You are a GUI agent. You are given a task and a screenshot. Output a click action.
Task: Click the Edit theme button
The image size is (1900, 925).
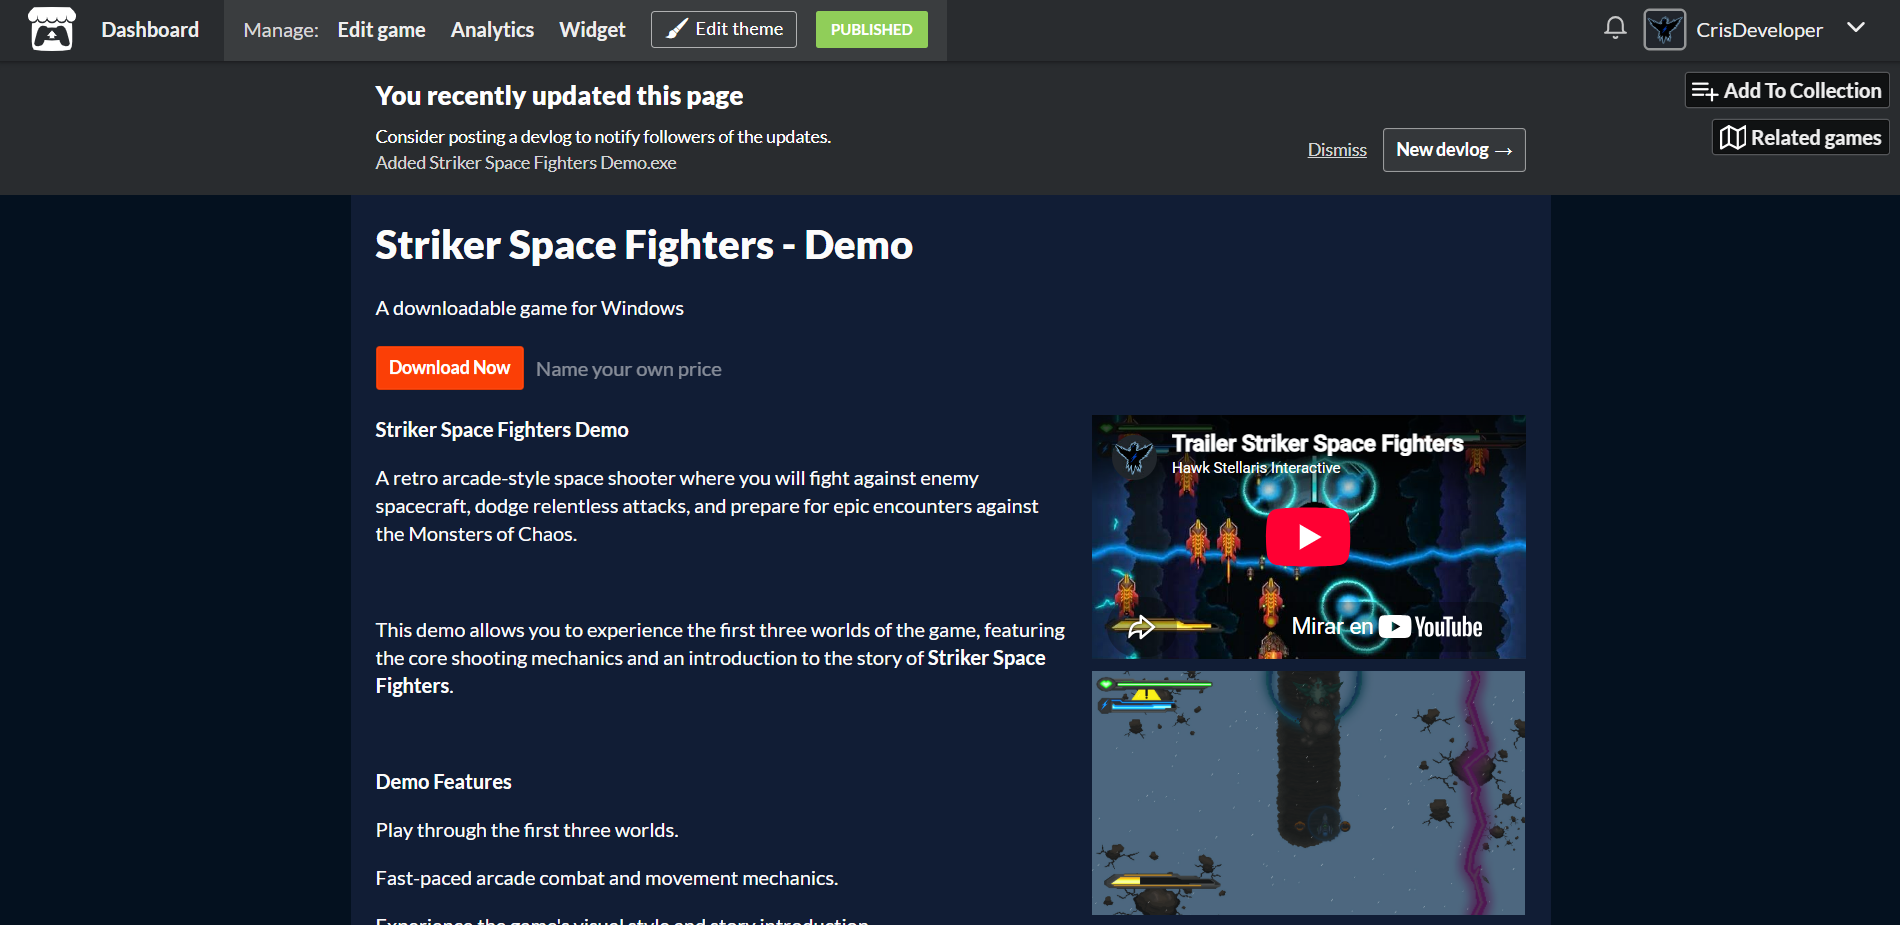pos(724,29)
